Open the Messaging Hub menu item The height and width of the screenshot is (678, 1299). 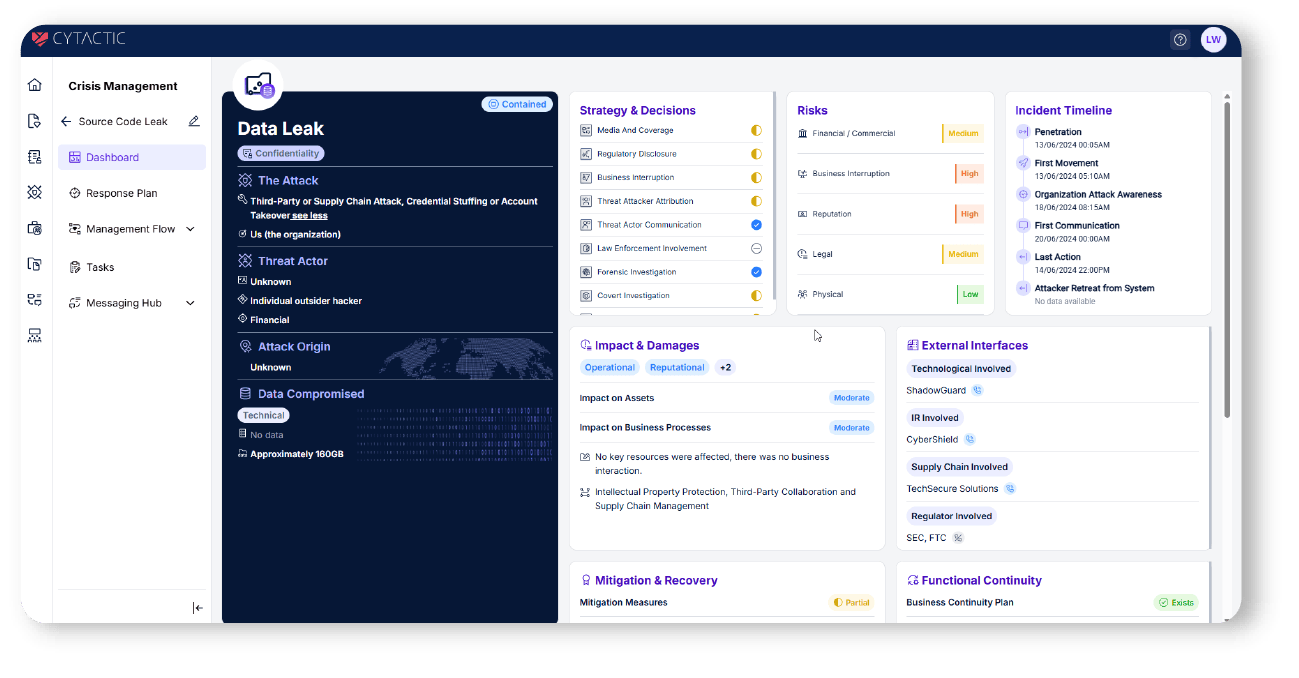[132, 303]
